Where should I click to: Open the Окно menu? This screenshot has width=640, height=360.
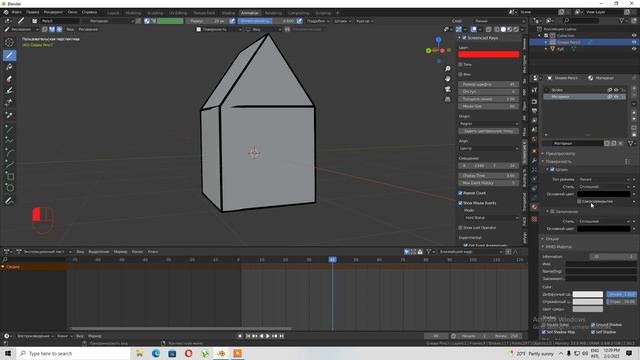click(72, 12)
